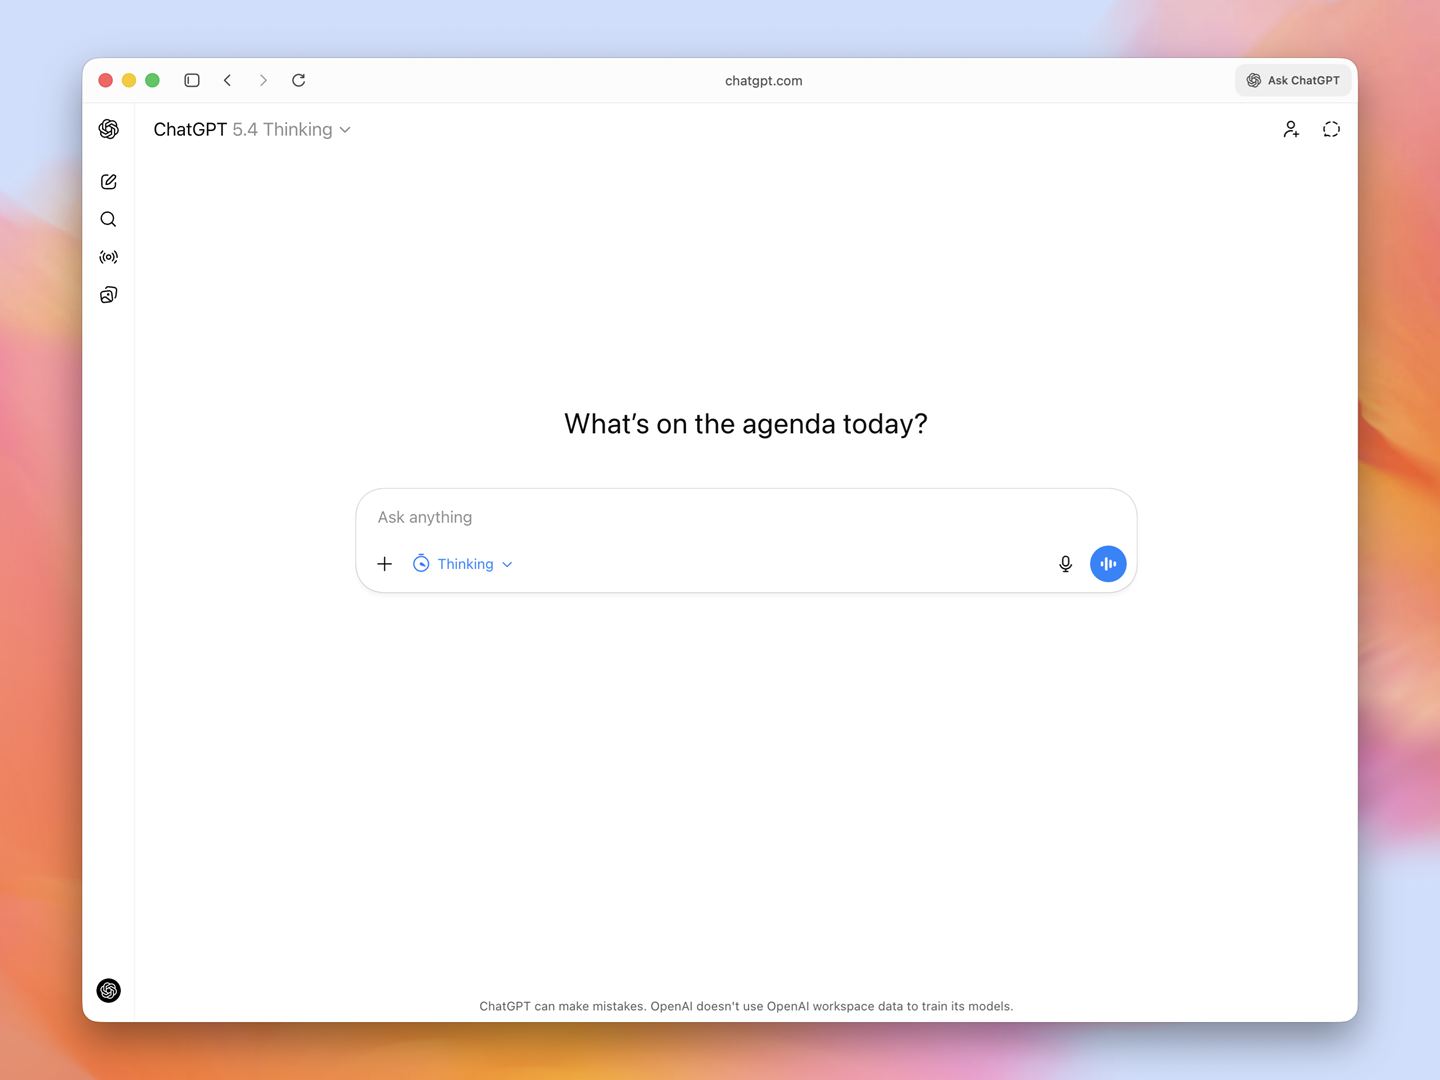Open the images library sidebar icon
The height and width of the screenshot is (1080, 1440).
click(x=109, y=294)
